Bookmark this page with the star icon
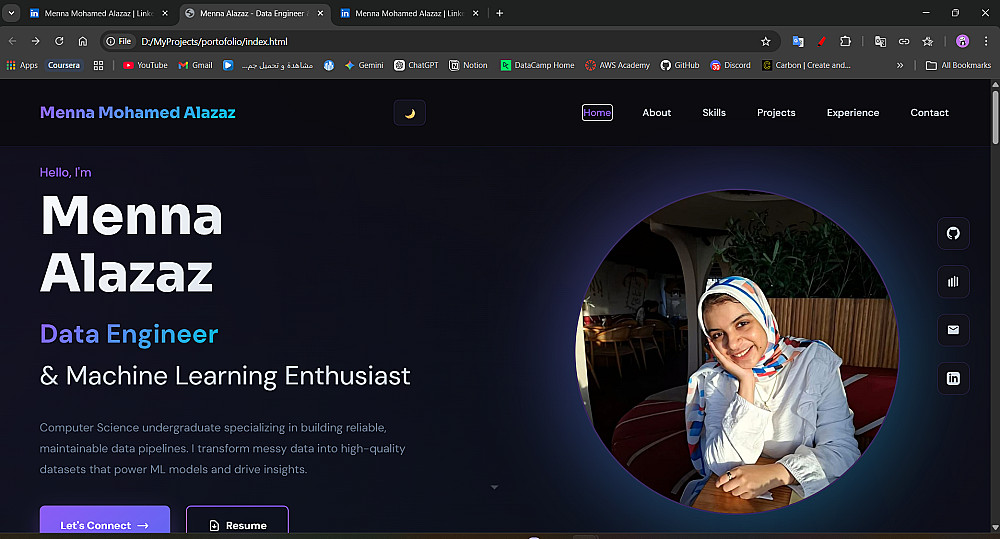 point(765,41)
